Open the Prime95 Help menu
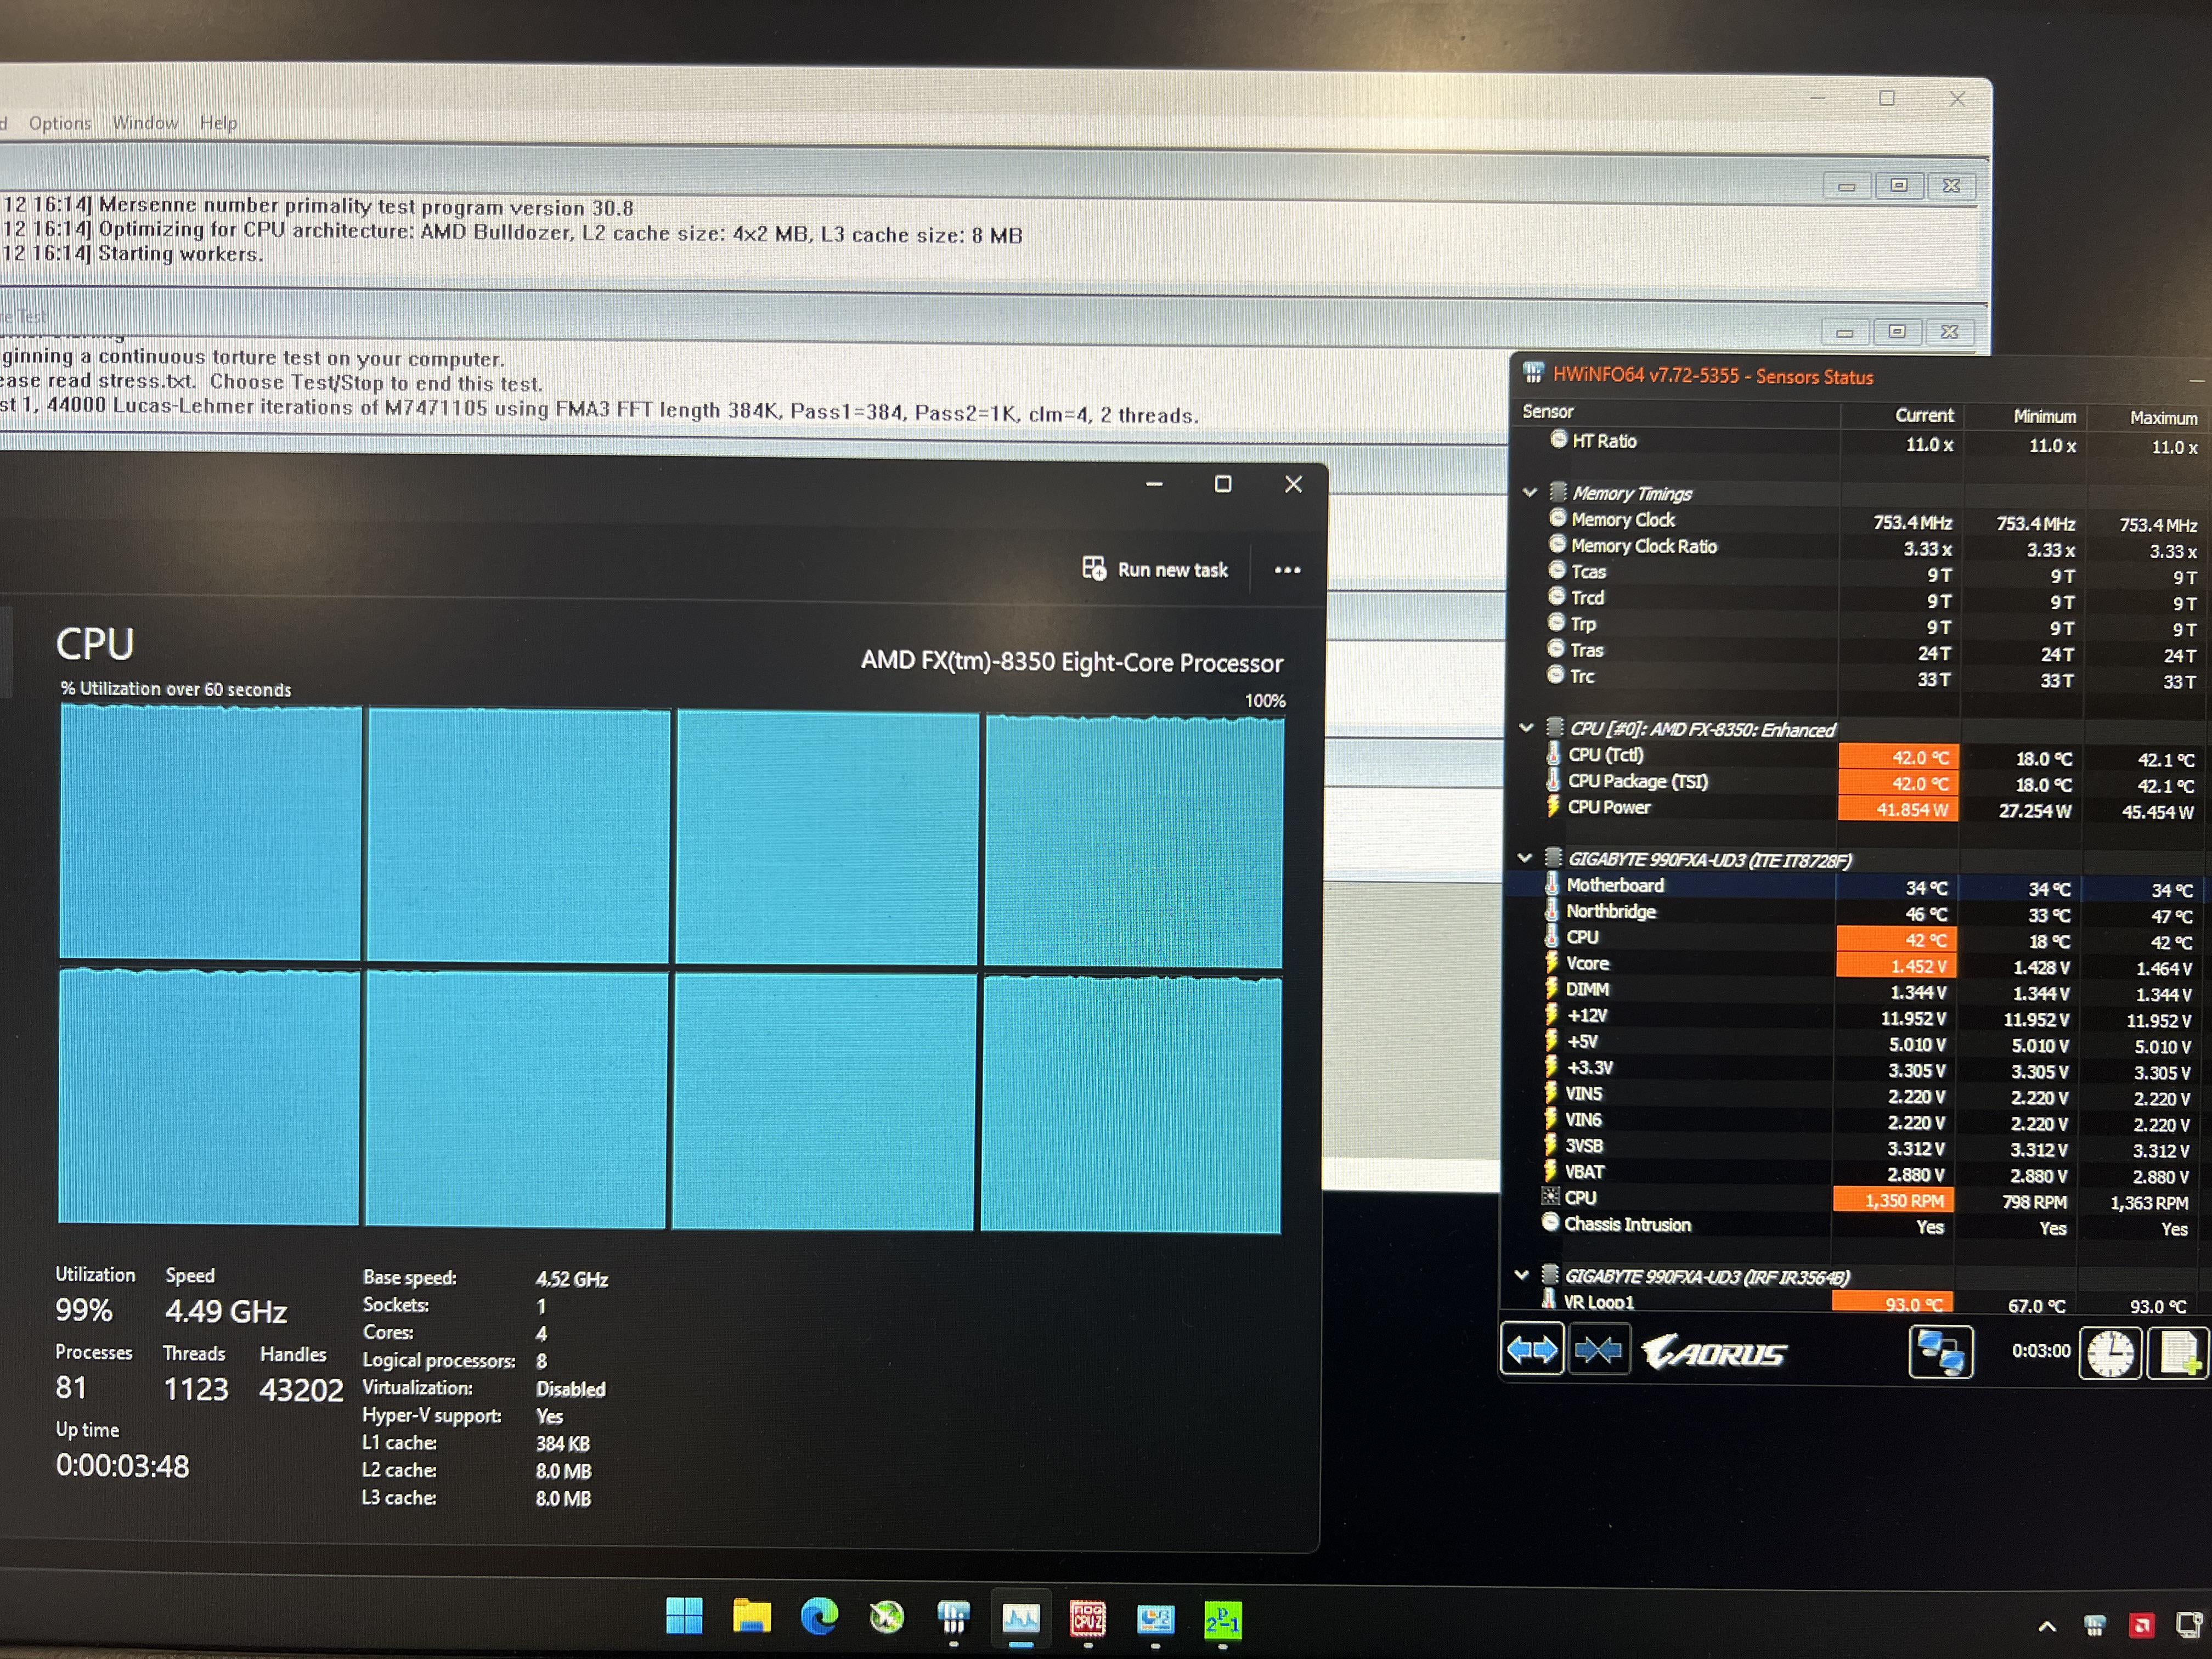 tap(218, 123)
